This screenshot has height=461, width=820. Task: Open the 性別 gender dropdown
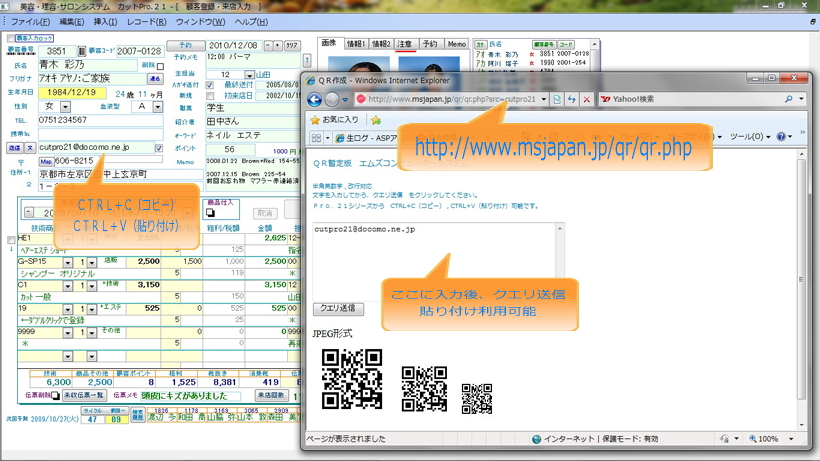tap(65, 107)
